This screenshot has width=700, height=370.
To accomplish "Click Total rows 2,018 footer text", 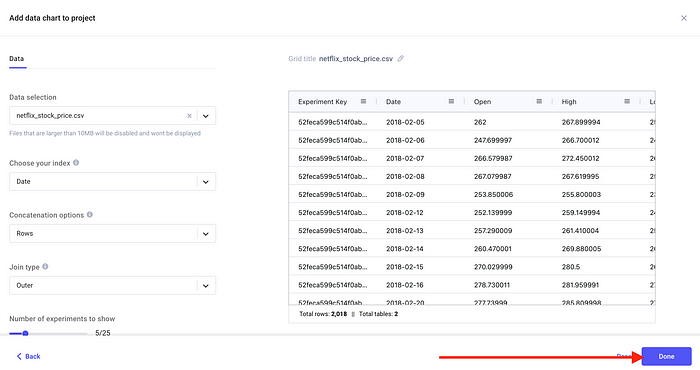I will [x=323, y=314].
